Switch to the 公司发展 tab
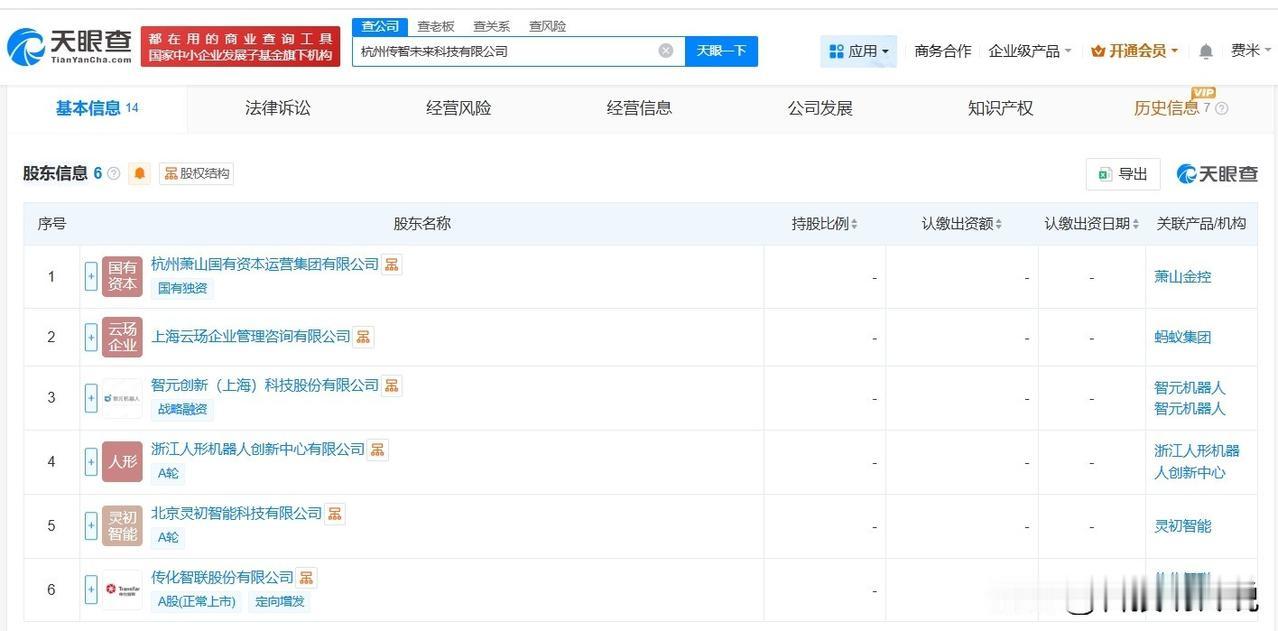The width and height of the screenshot is (1278, 631). (x=820, y=108)
